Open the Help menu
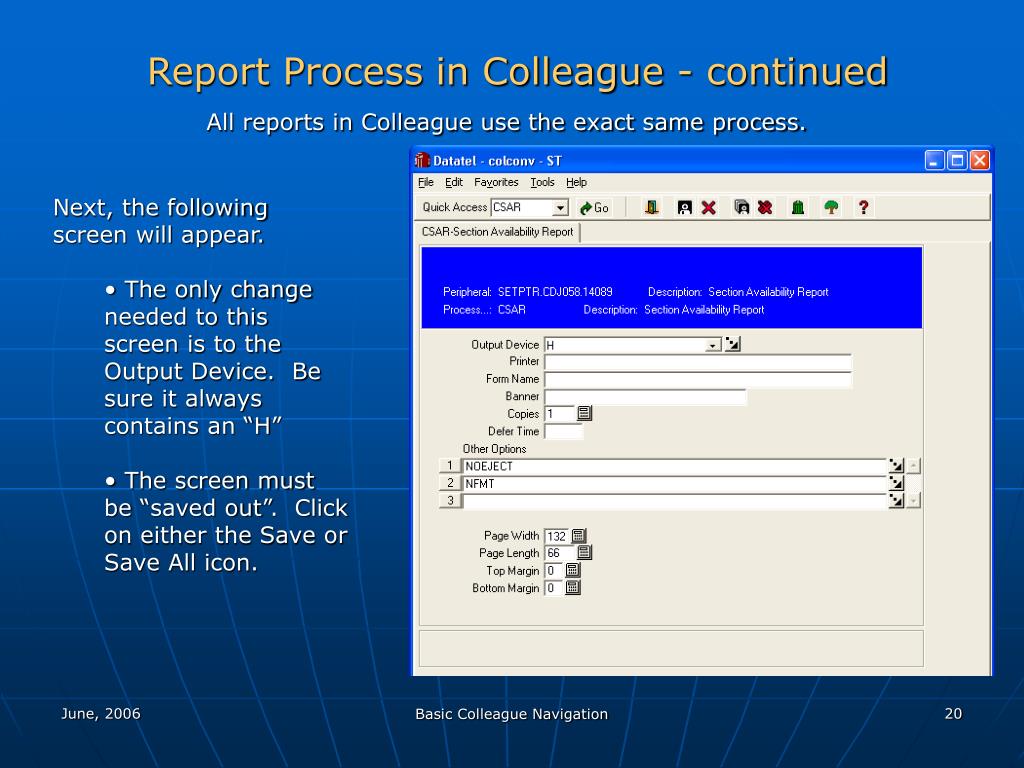The height and width of the screenshot is (768, 1024). click(576, 182)
